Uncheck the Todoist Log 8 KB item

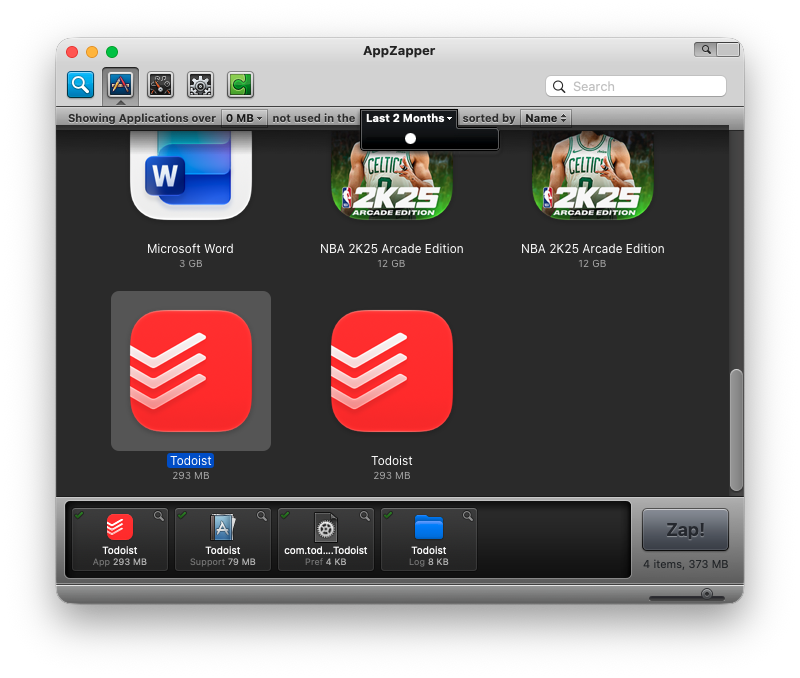[388, 515]
